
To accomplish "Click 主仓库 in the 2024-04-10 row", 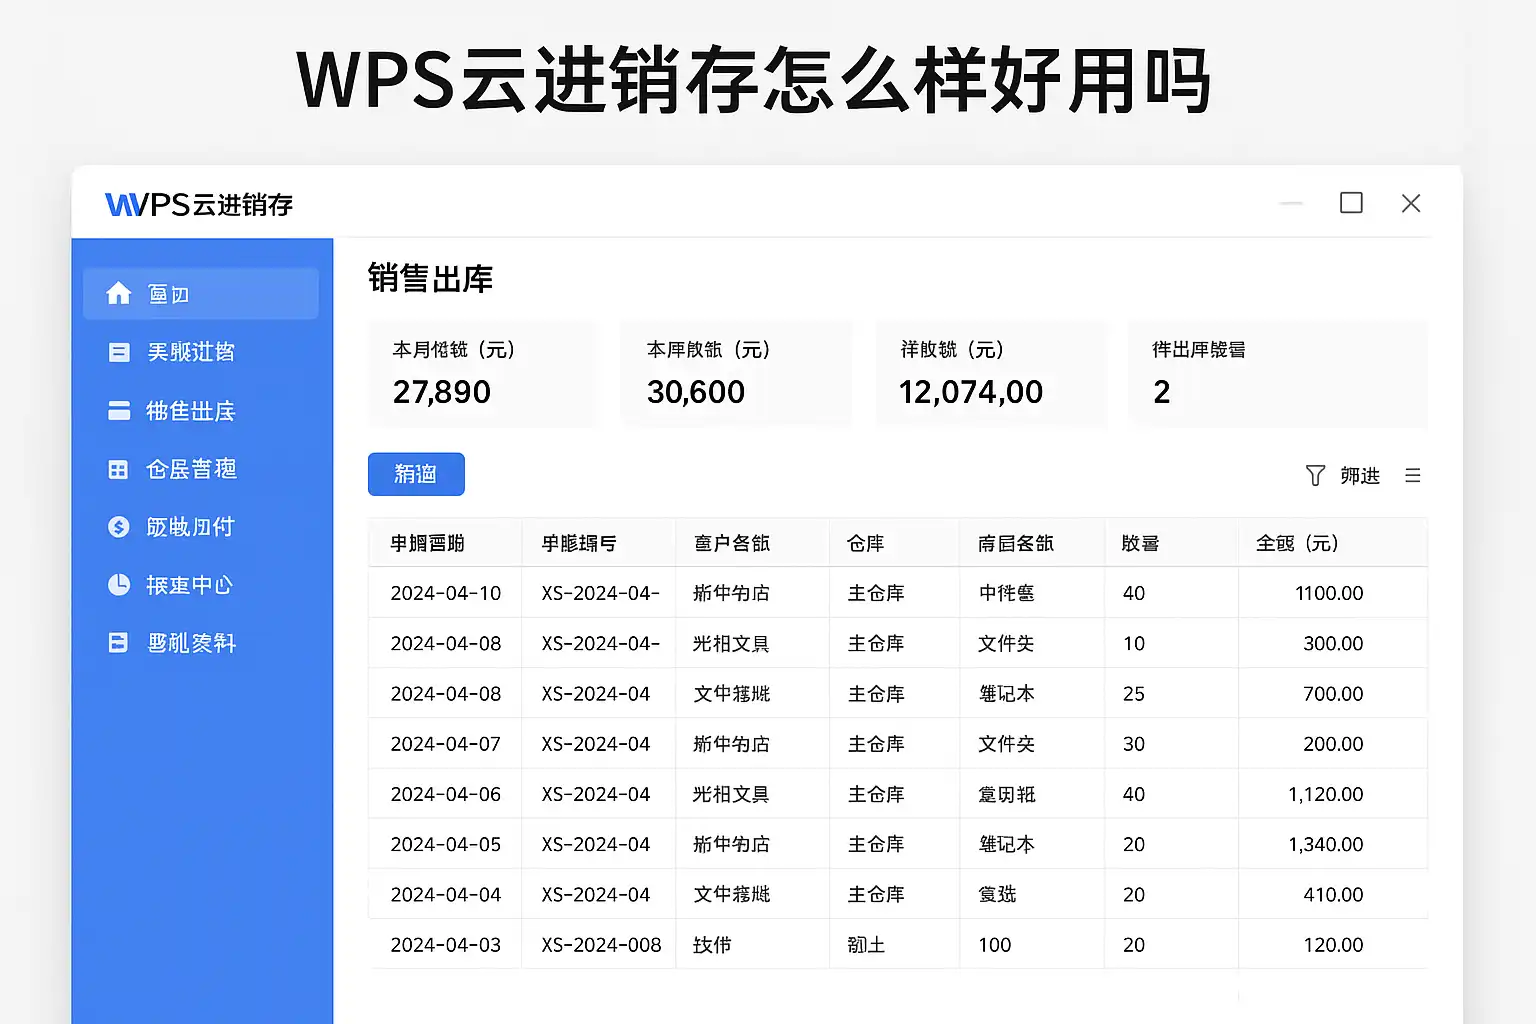I will [876, 593].
